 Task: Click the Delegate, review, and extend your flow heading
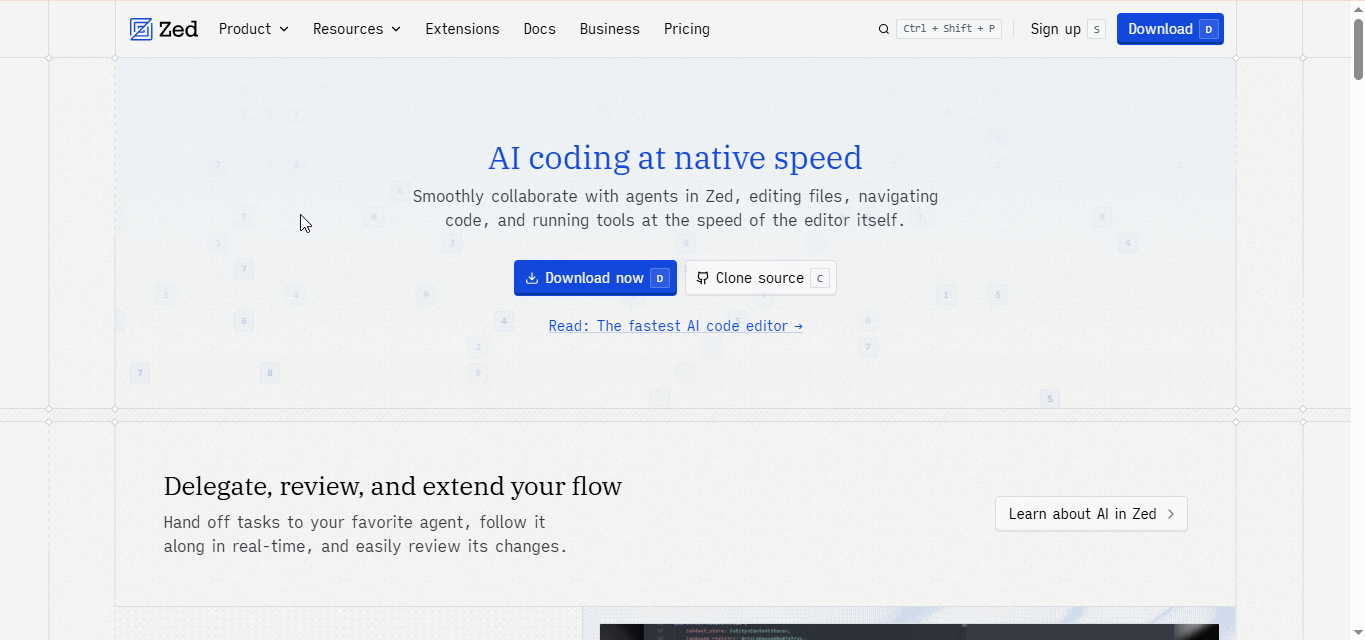coord(393,486)
